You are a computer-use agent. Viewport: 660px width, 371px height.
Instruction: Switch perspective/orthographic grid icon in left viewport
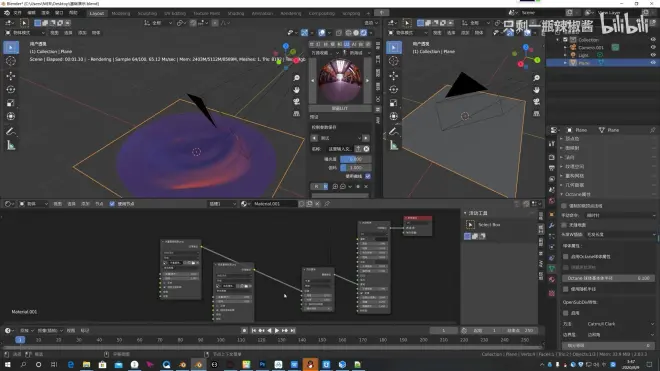coord(296,113)
